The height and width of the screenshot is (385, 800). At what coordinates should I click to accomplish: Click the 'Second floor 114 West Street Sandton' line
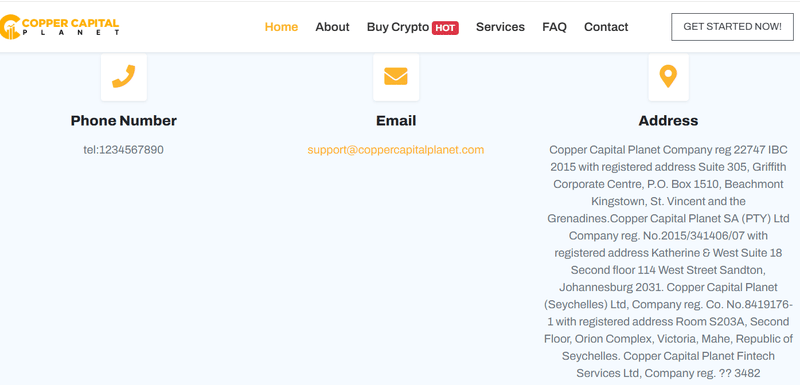(668, 270)
